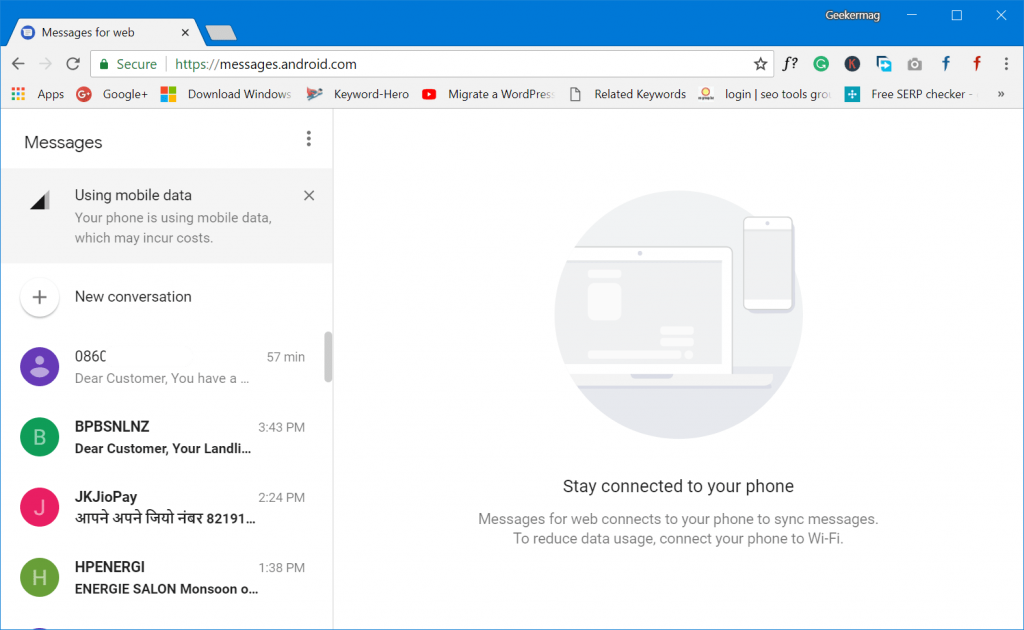Screen dimensions: 1024x630
Task: Click the green B avatar for BPBSNLNZ
Action: [40, 437]
